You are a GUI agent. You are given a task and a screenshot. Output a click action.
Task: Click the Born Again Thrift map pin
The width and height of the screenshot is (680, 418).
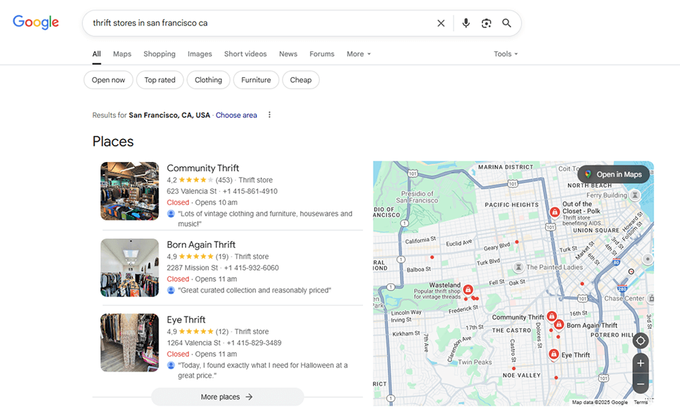[x=559, y=324]
